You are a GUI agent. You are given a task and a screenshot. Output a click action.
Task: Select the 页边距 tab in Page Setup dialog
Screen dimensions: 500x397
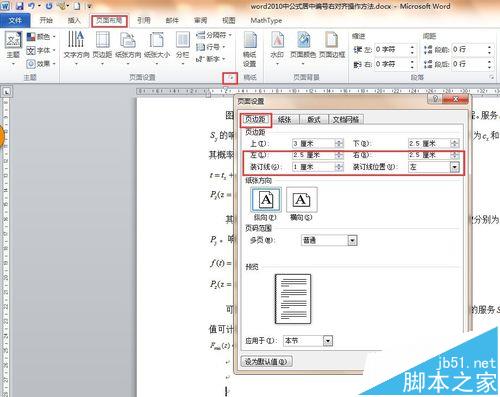(255, 120)
